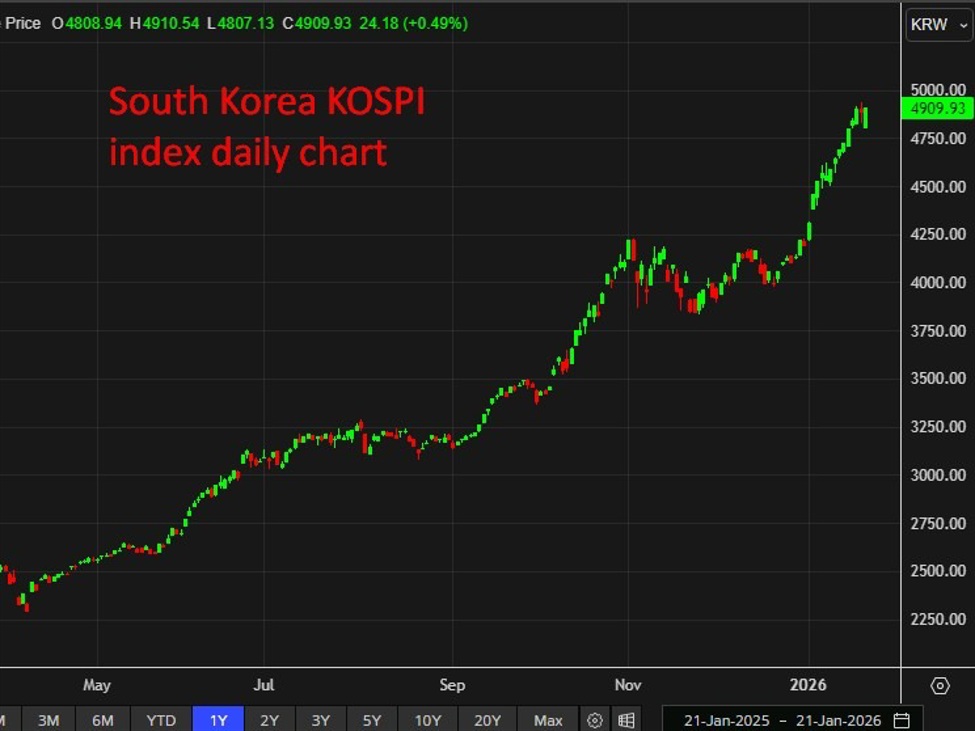This screenshot has height=731, width=975.
Task: Toggle the Max range view
Action: pos(548,719)
